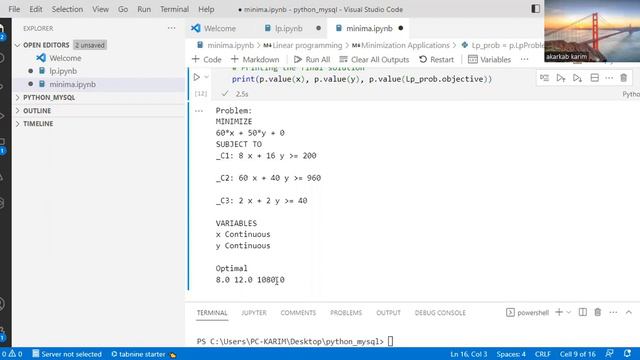Open the Edit menu
This screenshot has width=640, height=360.
[x=36, y=9]
